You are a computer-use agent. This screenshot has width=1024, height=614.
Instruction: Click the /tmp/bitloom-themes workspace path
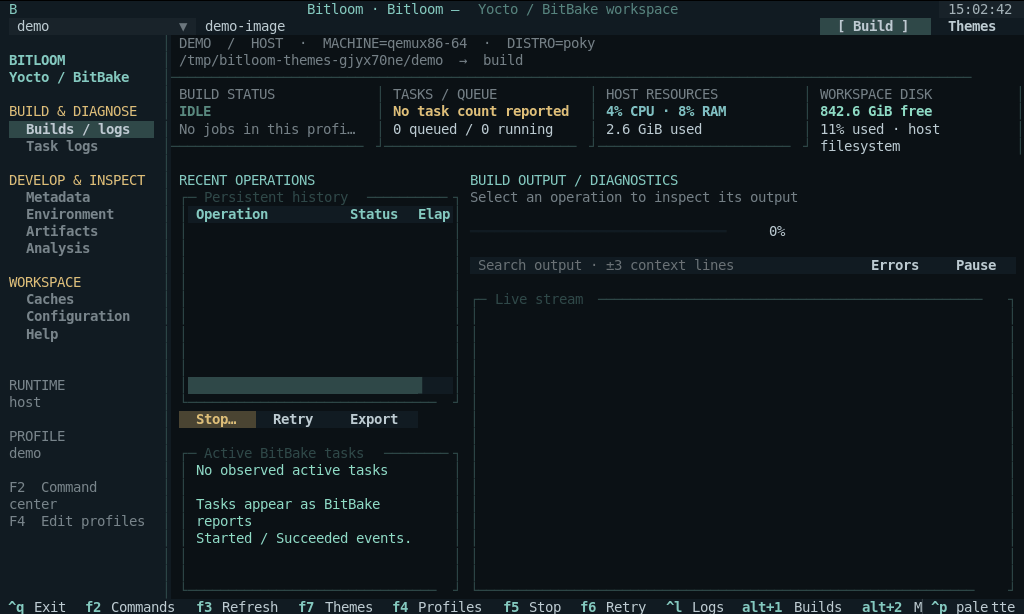[x=311, y=60]
